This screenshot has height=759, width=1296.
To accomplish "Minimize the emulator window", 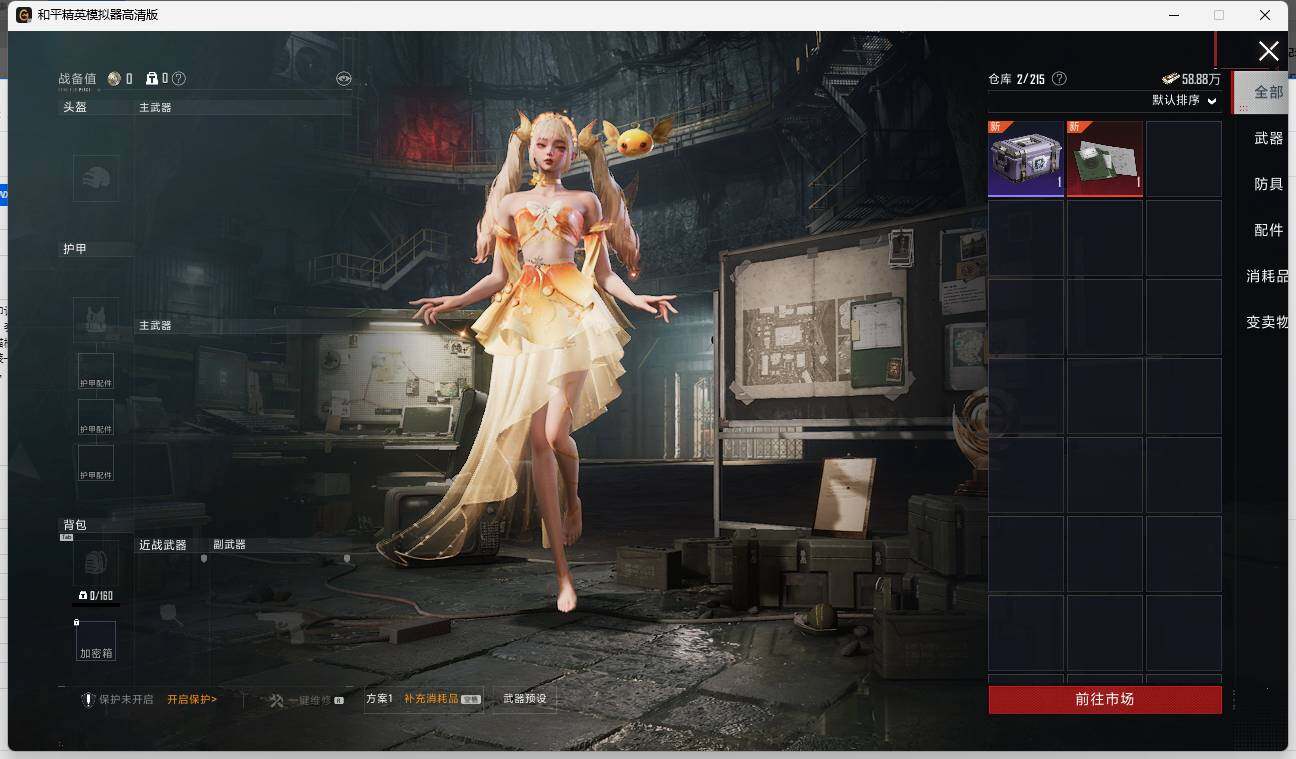I will coord(1172,15).
